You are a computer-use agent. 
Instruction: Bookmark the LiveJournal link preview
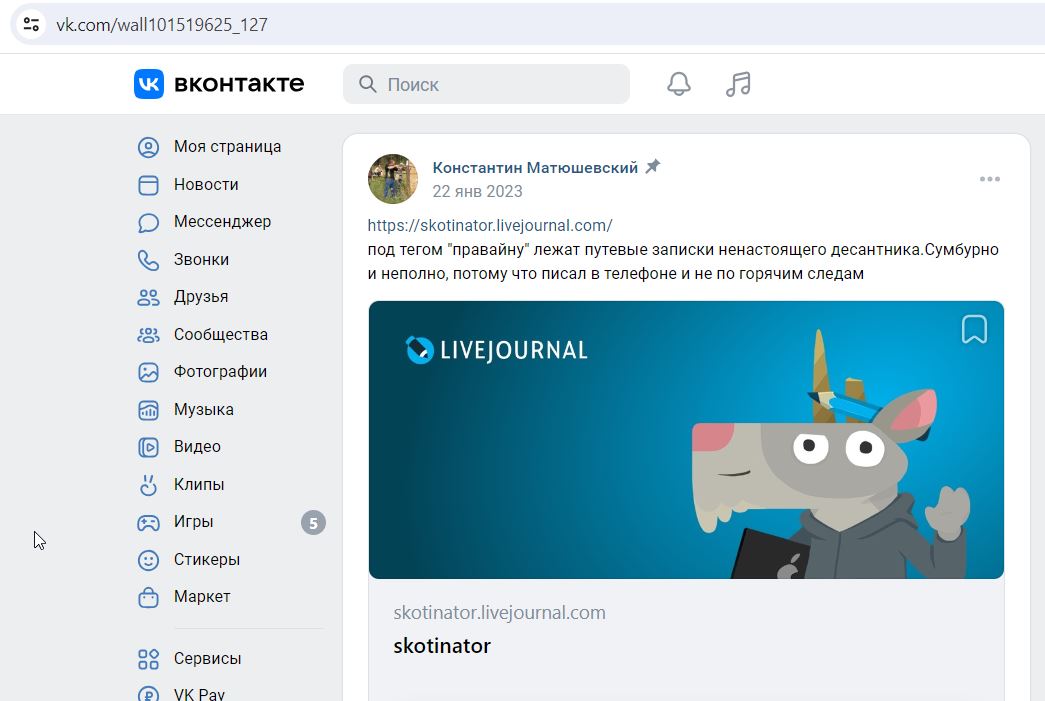click(x=974, y=329)
